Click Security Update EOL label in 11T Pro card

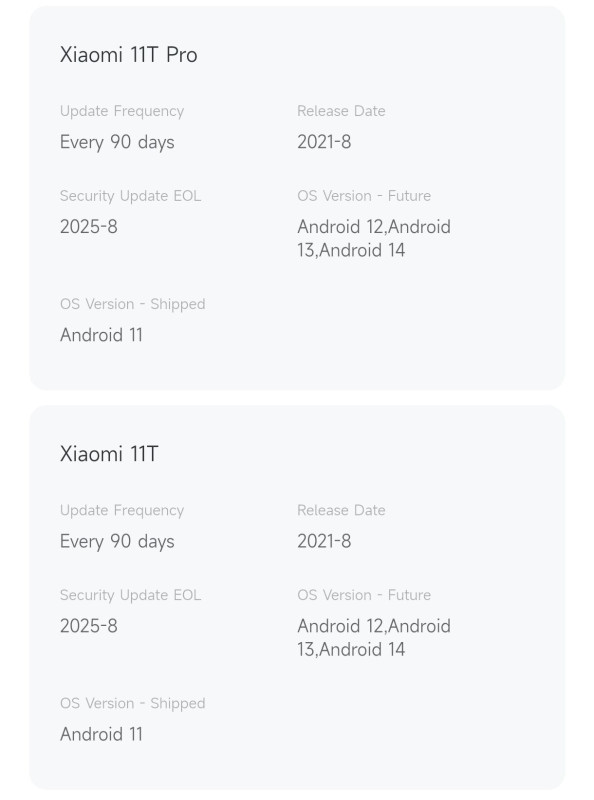pyautogui.click(x=130, y=196)
